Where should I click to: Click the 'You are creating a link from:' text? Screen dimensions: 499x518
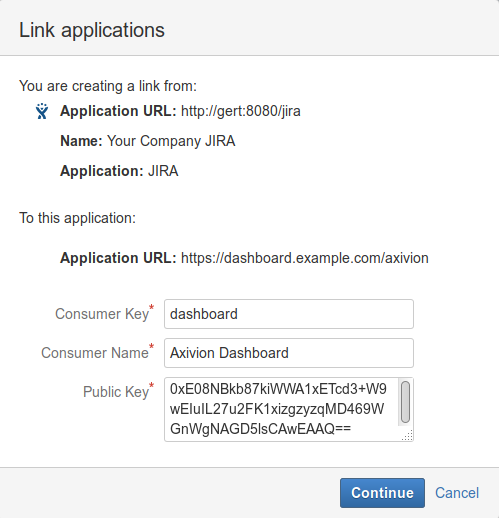point(108,86)
